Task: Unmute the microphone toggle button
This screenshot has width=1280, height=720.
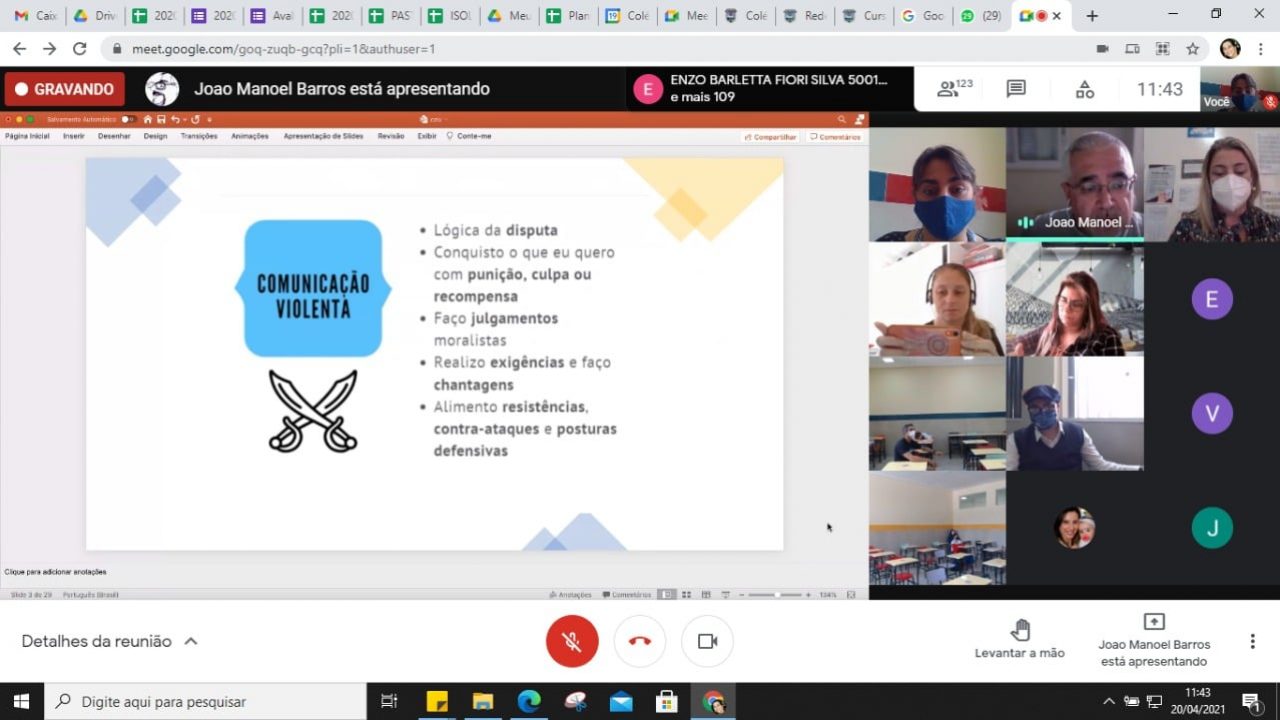Action: pos(572,641)
